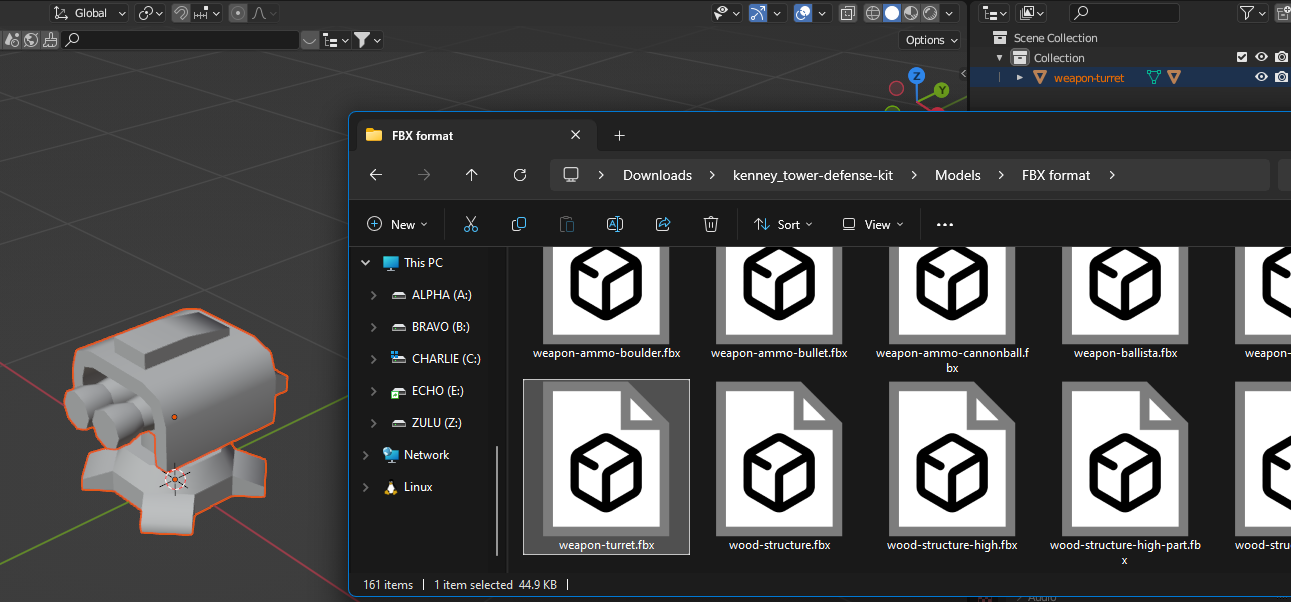Toggle show gizmo button in viewport
This screenshot has width=1291, height=602.
point(757,13)
